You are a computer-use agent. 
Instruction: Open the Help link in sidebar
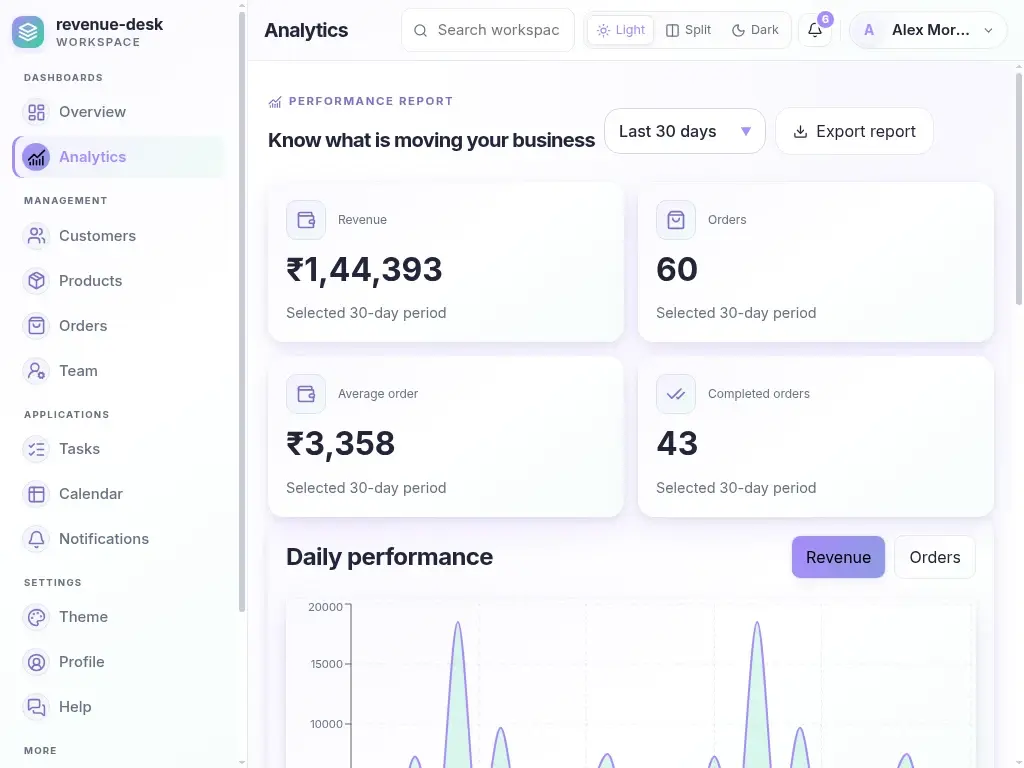pos(118,707)
